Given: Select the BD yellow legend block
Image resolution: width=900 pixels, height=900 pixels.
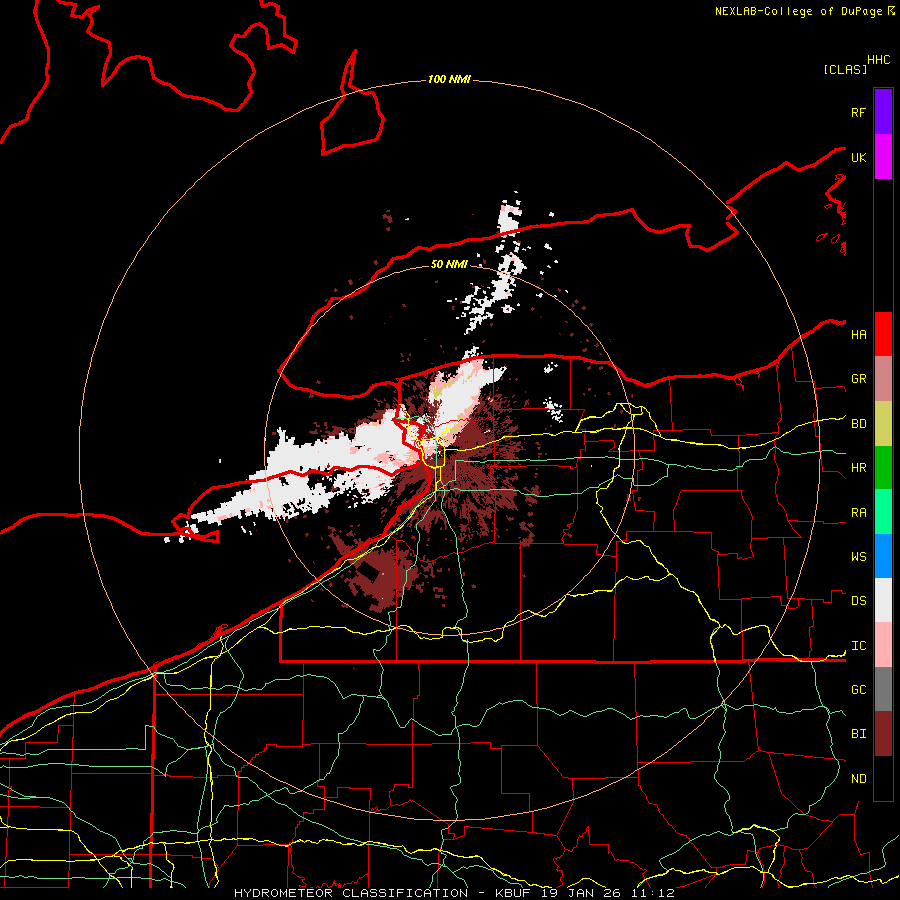Looking at the screenshot, I should (883, 424).
